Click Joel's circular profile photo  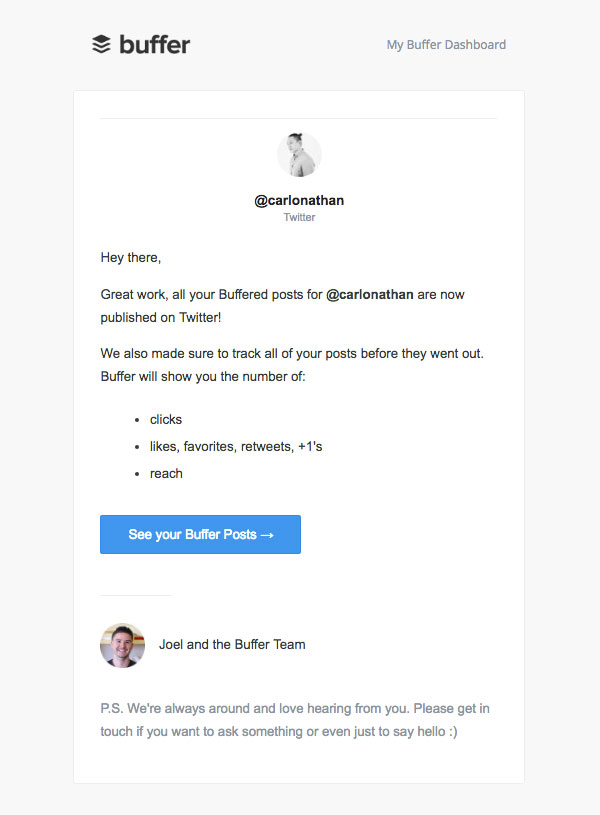(x=122, y=645)
